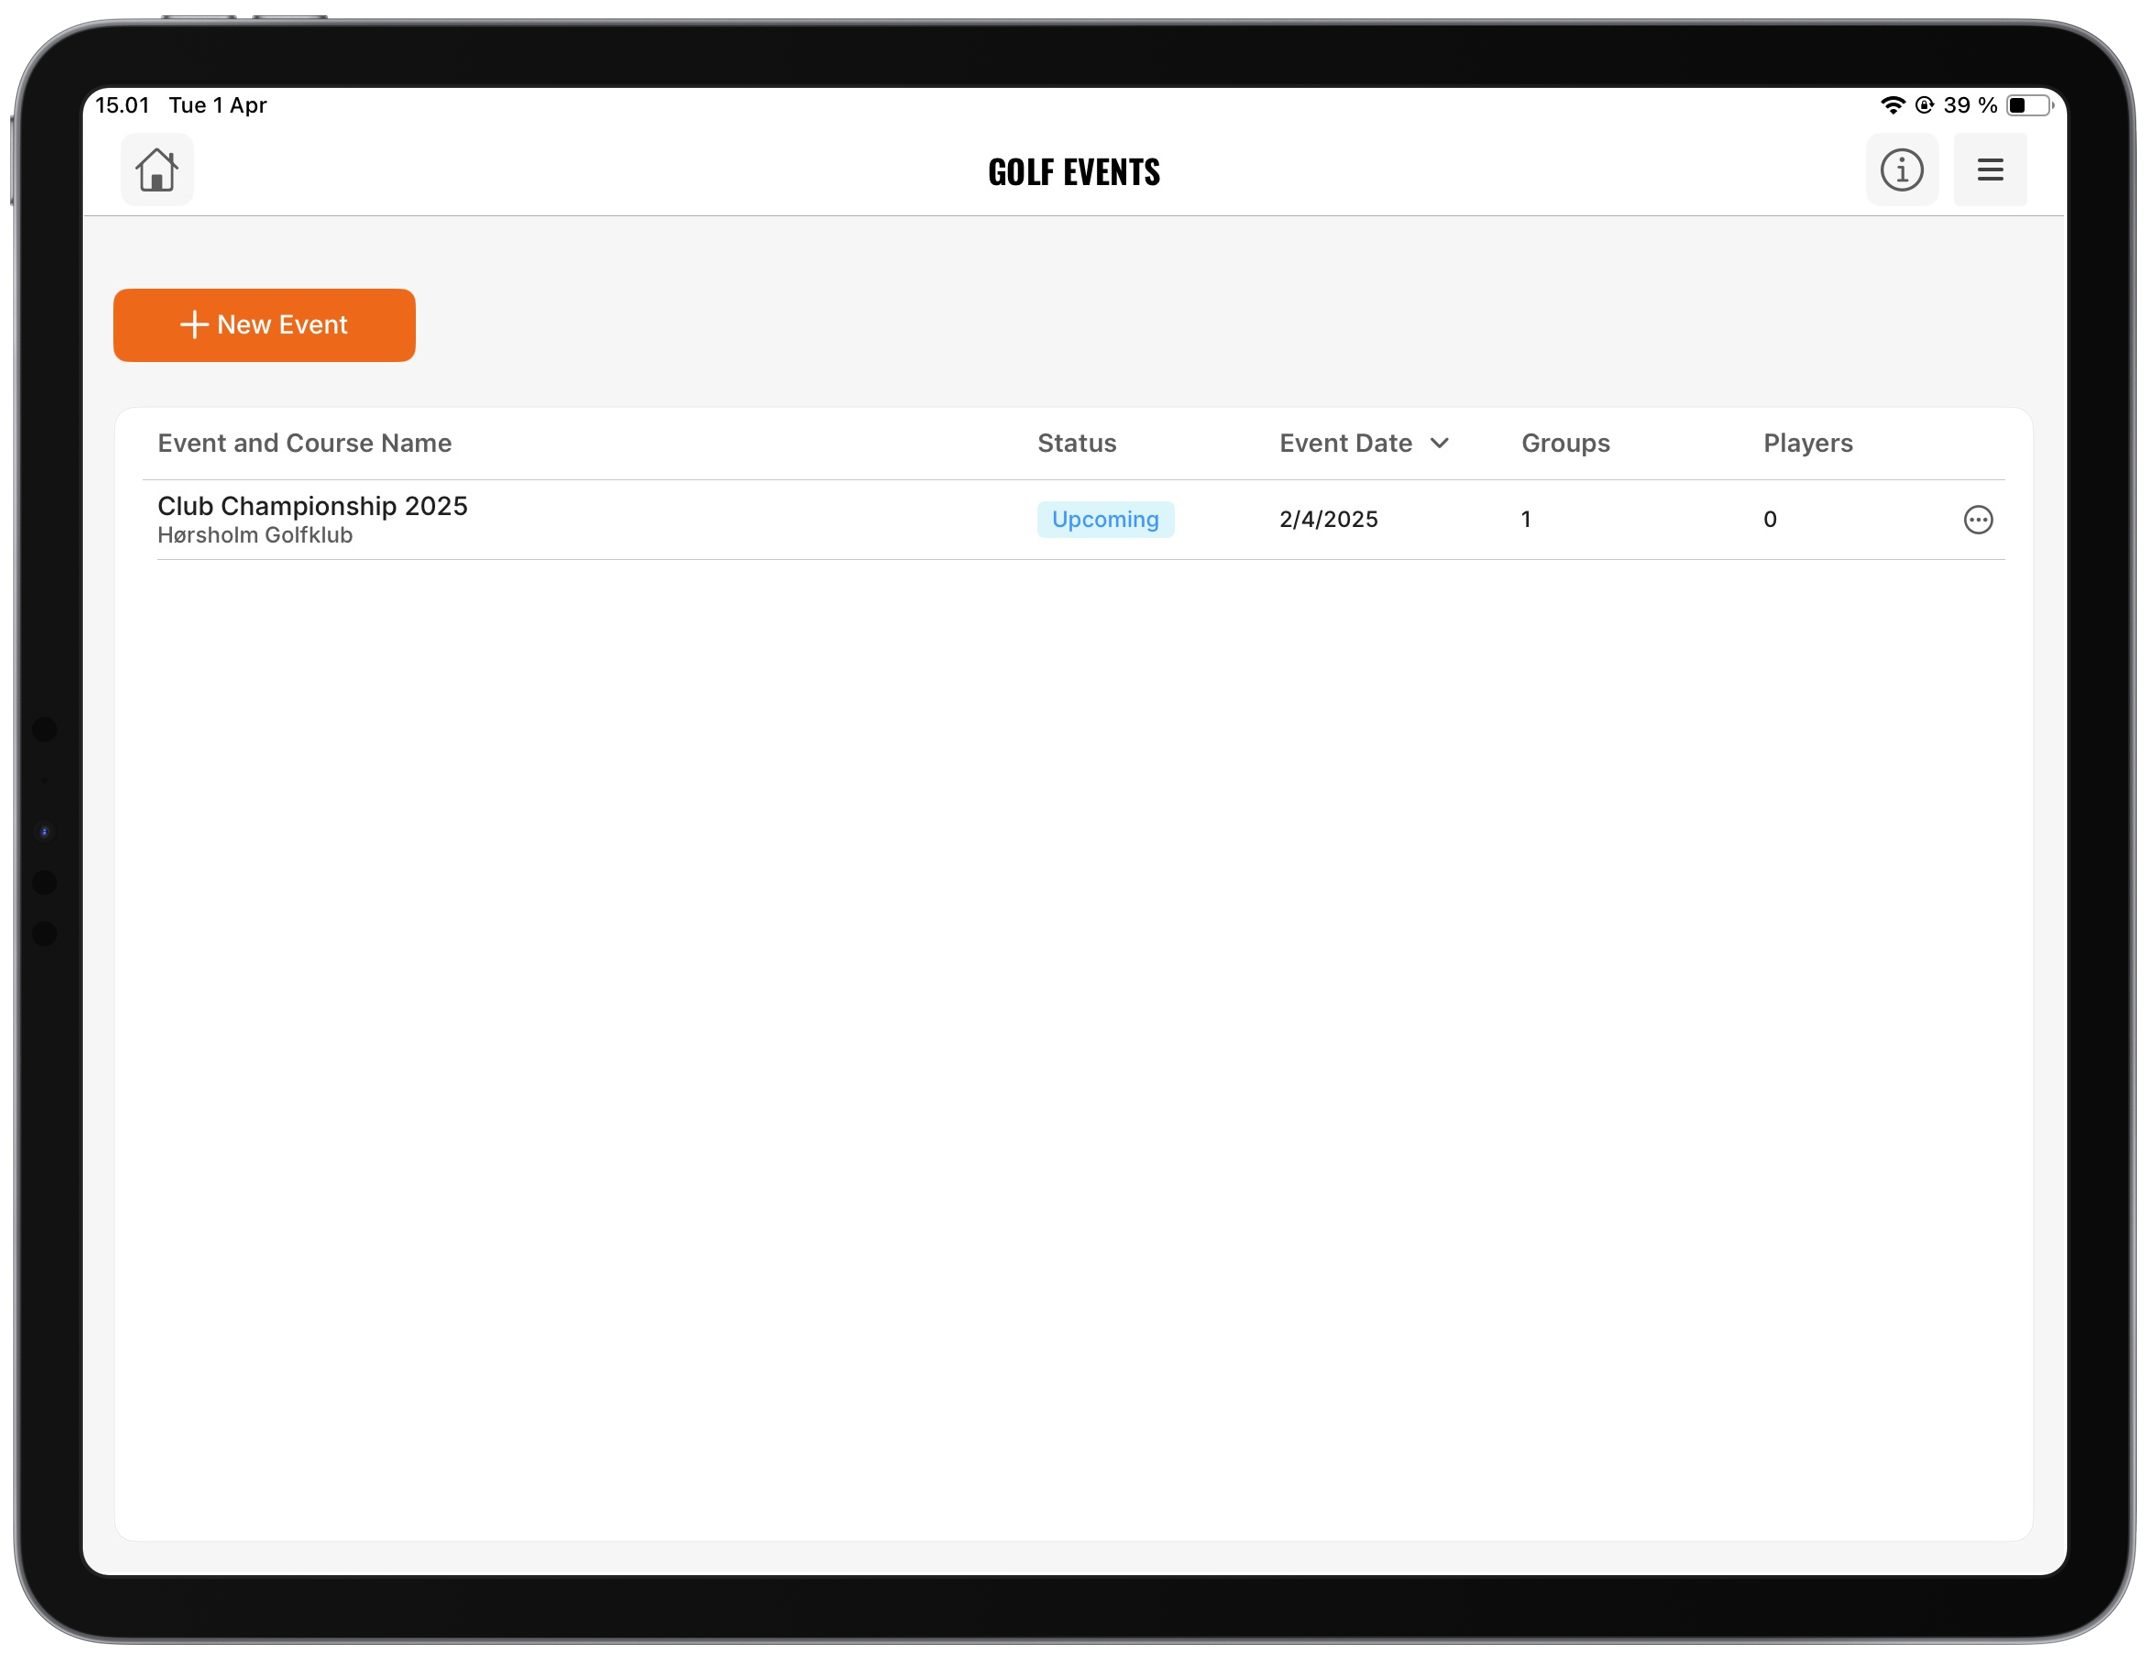Sort by Event Date column header
Image resolution: width=2150 pixels, height=1663 pixels.
click(1345, 443)
